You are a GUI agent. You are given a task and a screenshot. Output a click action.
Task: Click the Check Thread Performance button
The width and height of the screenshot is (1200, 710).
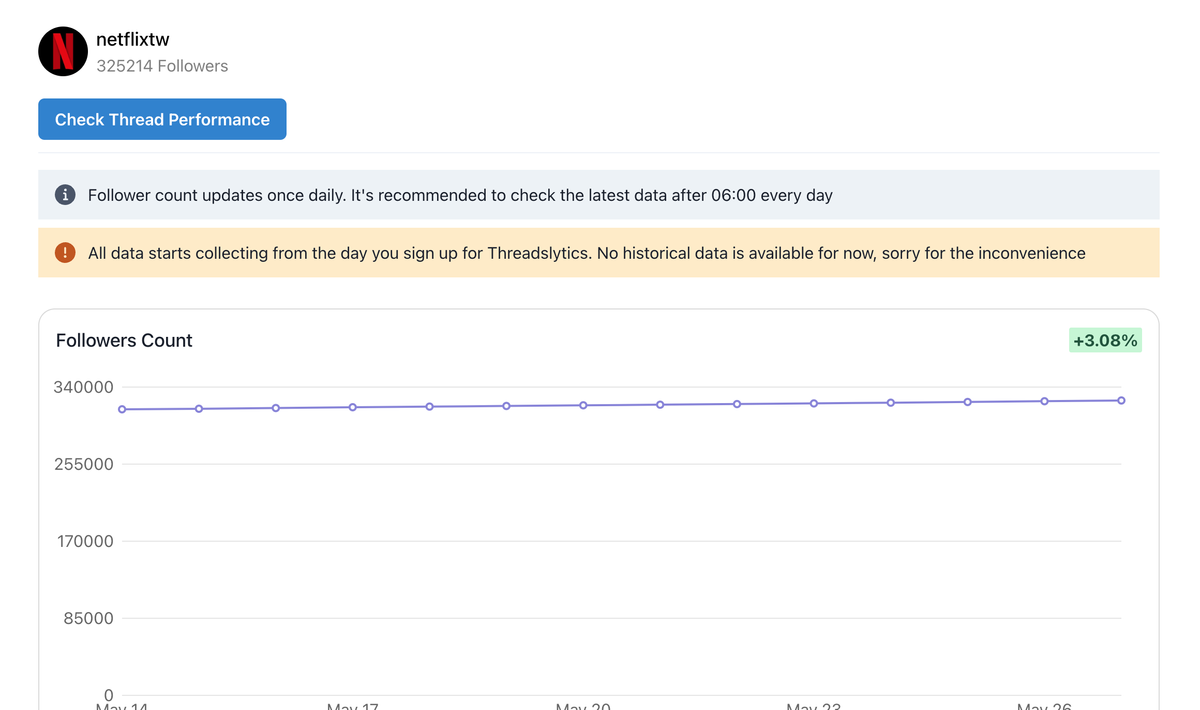tap(162, 119)
